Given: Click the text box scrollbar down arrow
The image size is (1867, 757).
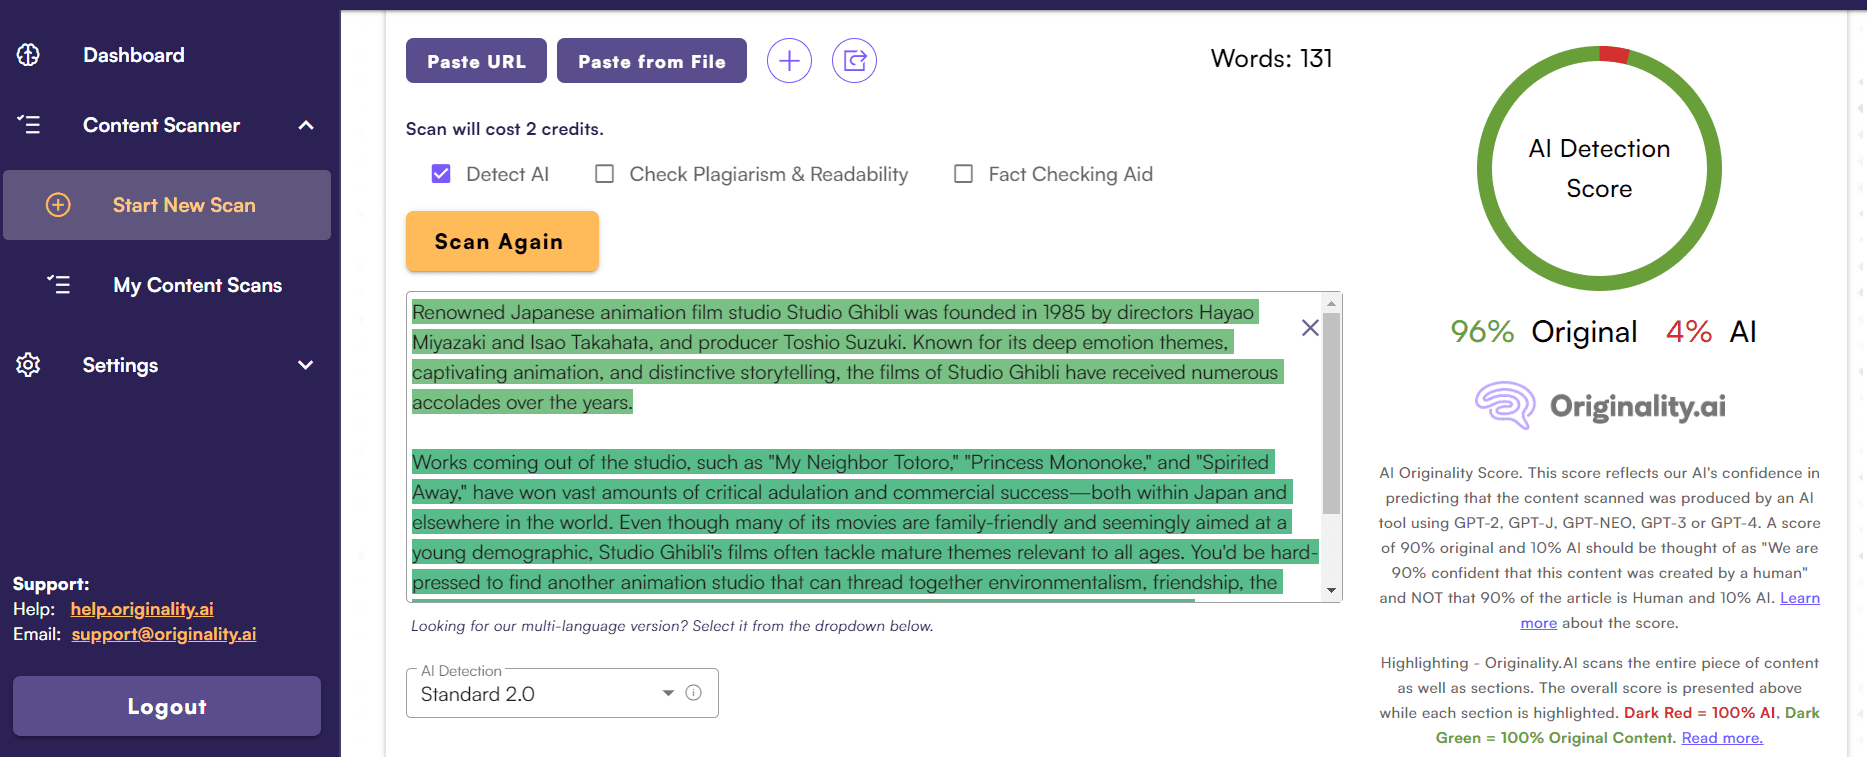Looking at the screenshot, I should pyautogui.click(x=1331, y=591).
